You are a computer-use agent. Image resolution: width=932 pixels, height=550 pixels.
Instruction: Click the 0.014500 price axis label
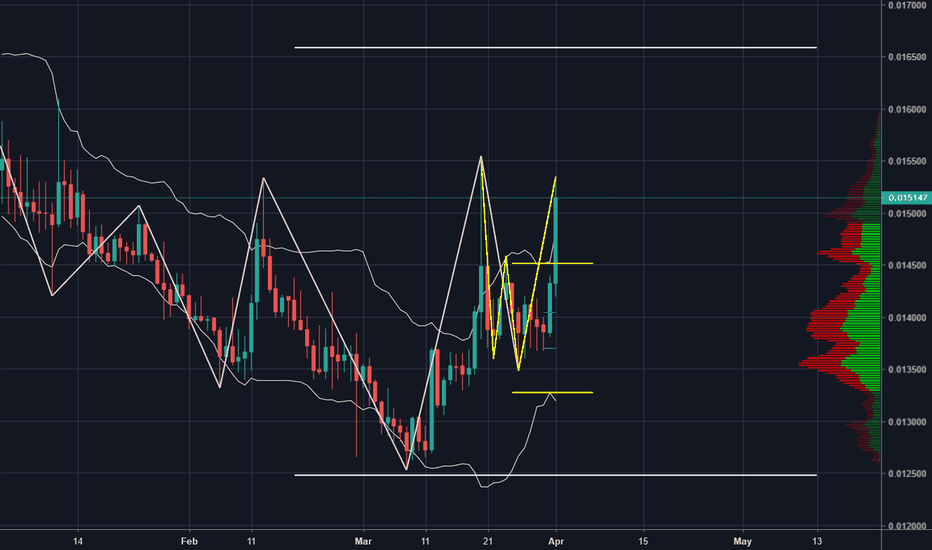(907, 265)
